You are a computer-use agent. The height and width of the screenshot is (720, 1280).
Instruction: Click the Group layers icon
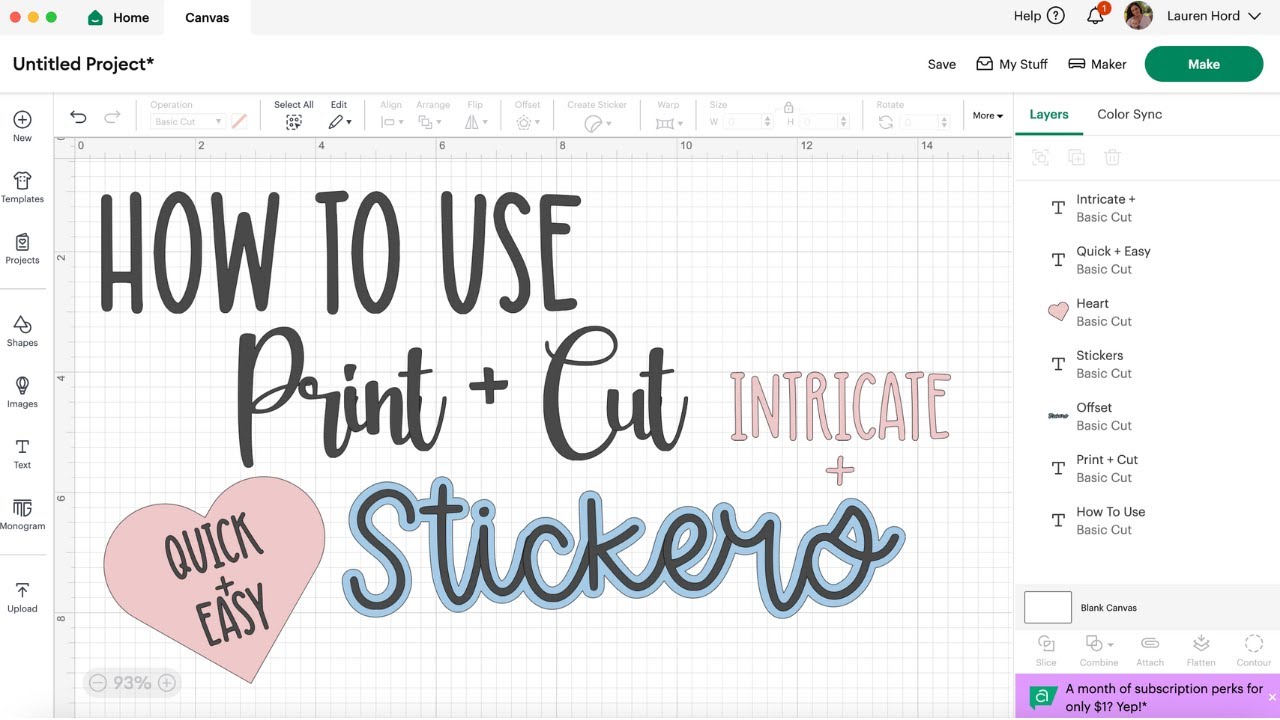pyautogui.click(x=1040, y=157)
